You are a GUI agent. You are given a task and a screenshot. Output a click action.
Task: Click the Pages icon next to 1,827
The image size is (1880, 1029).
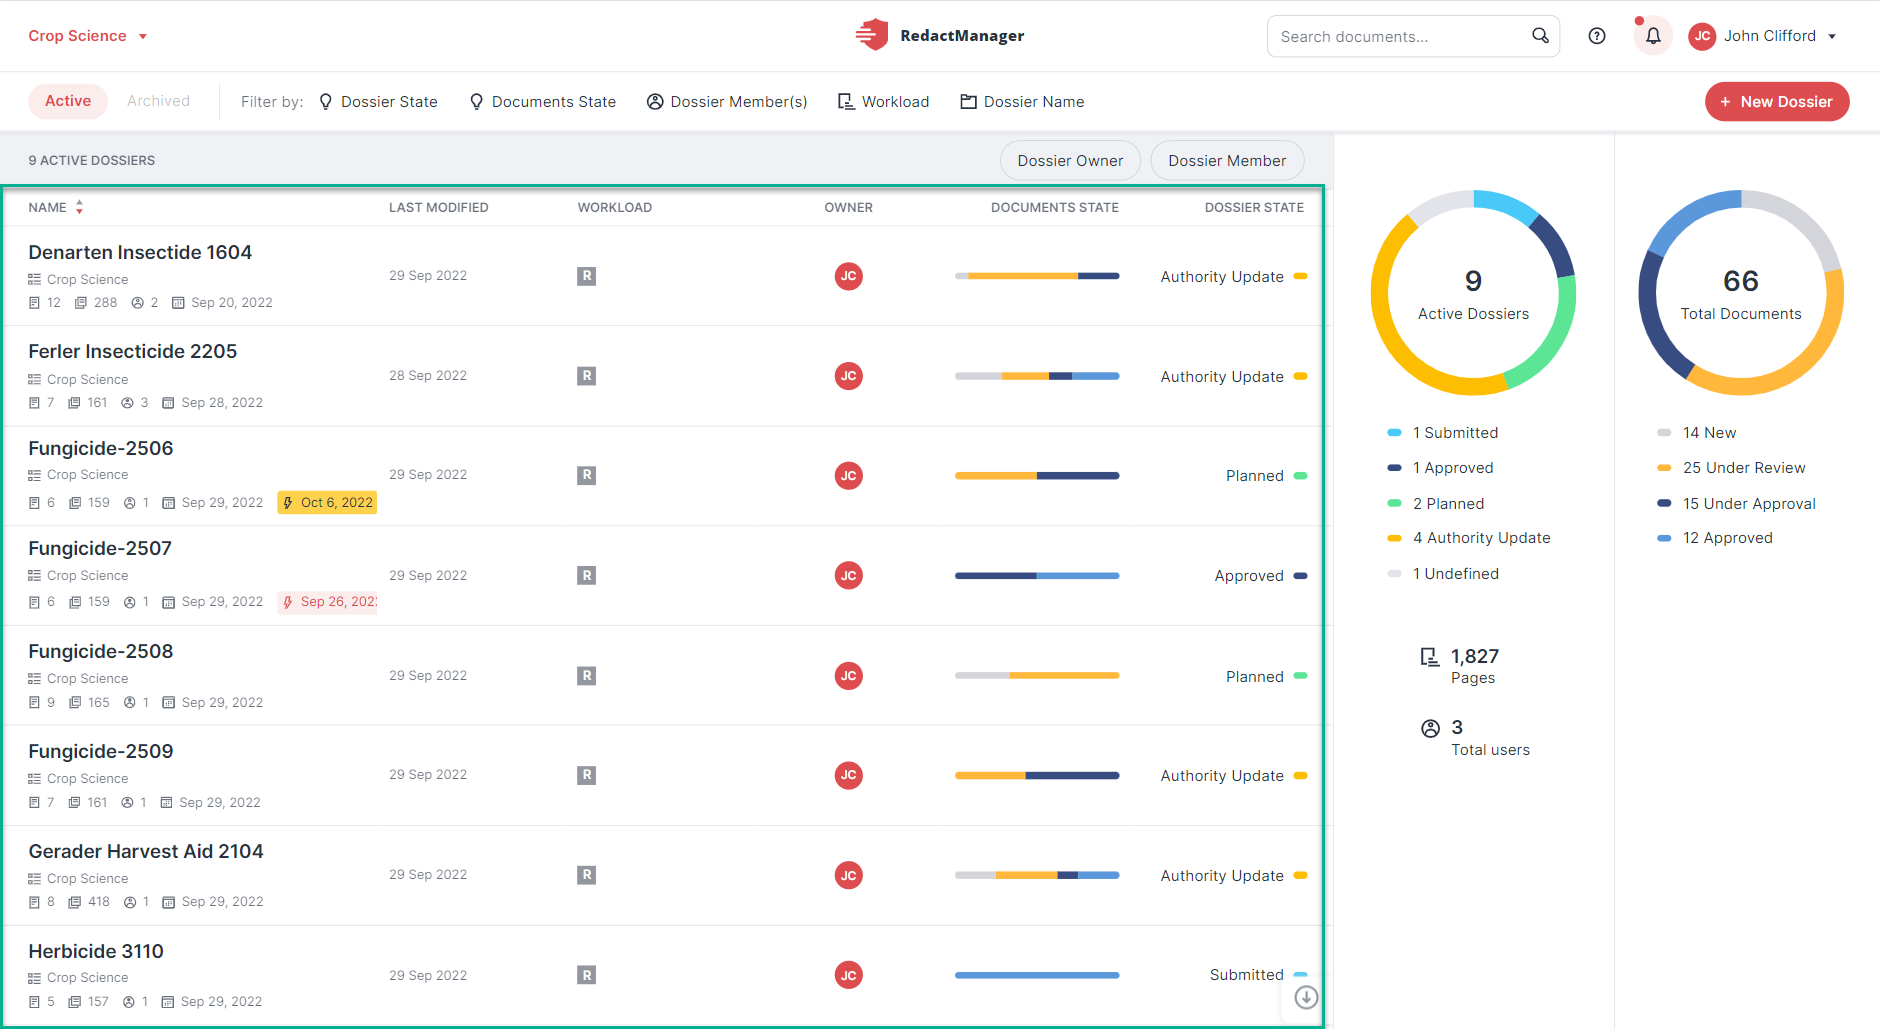tap(1430, 657)
